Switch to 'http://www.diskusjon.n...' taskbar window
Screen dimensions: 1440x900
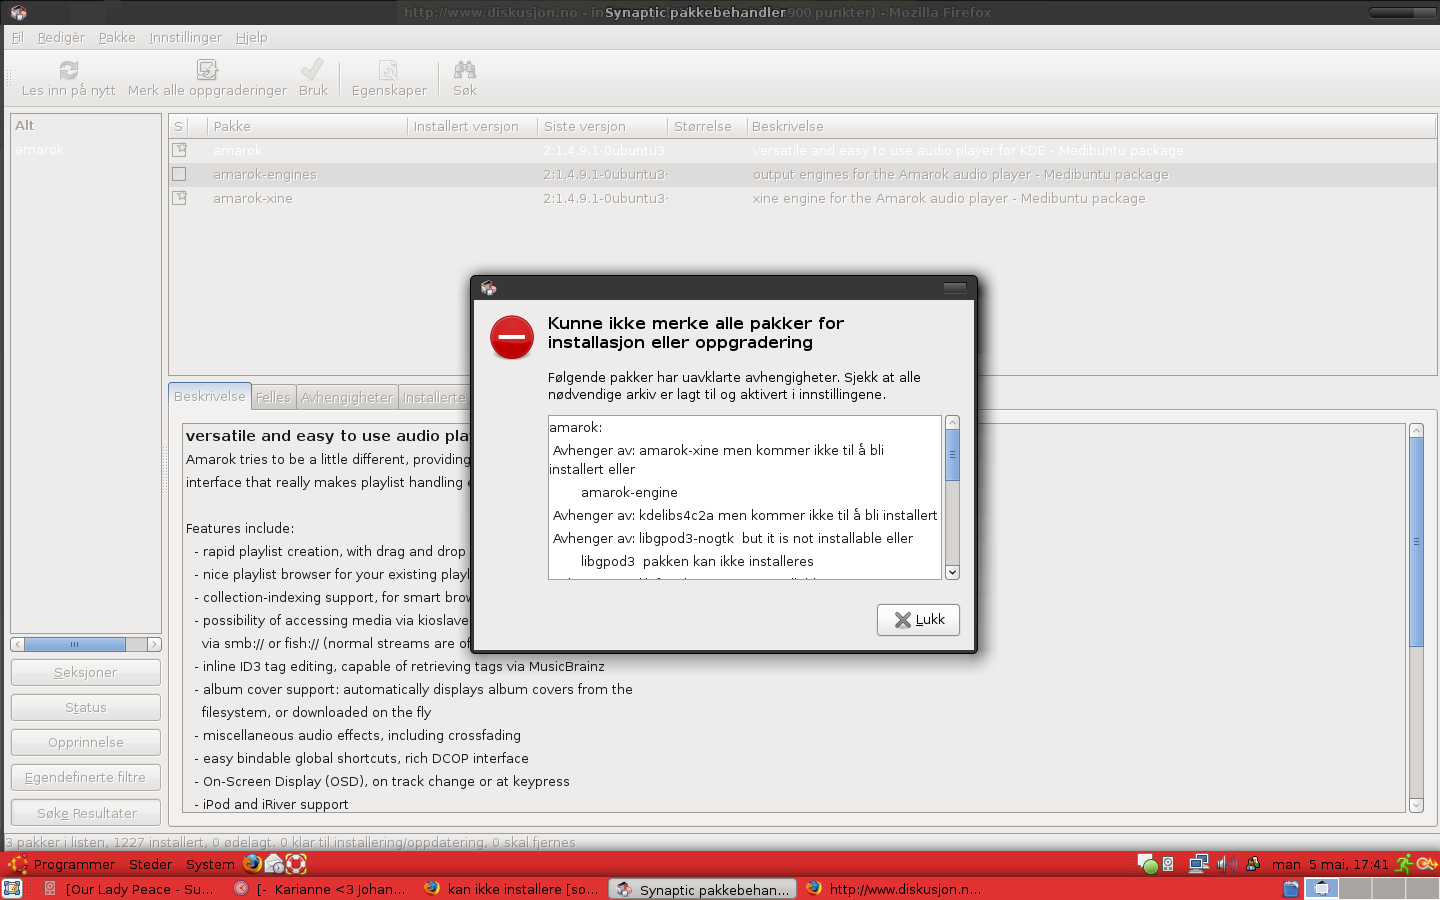tap(893, 889)
